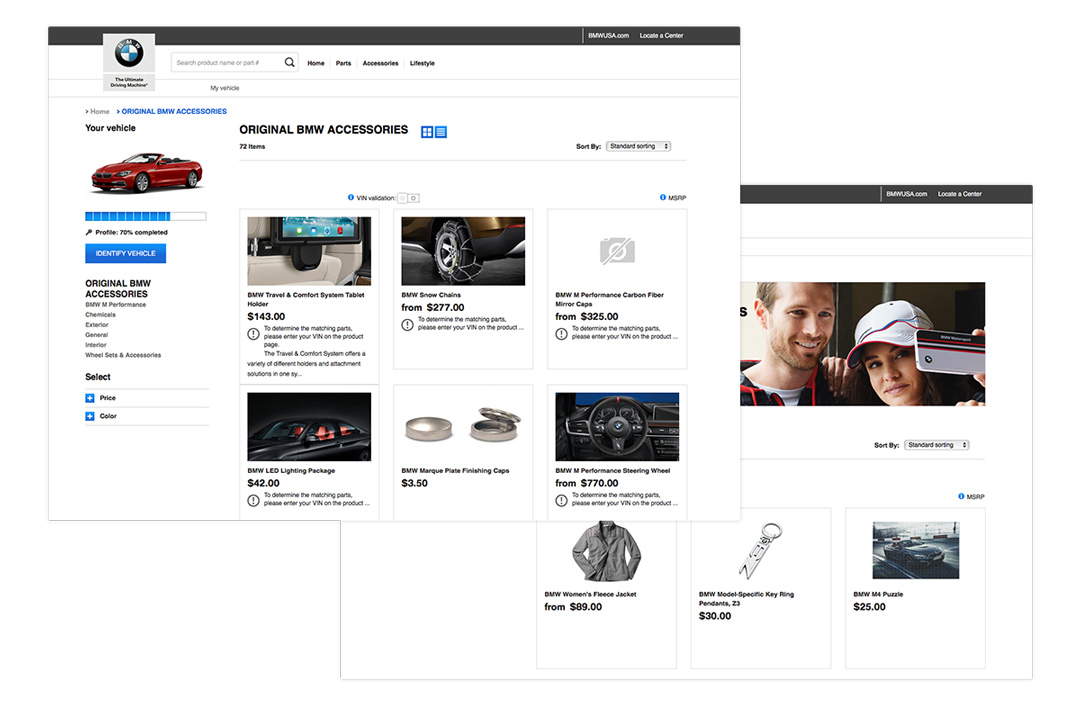Open the Chemicals category
Viewport: 1080px width, 720px height.
[101, 315]
